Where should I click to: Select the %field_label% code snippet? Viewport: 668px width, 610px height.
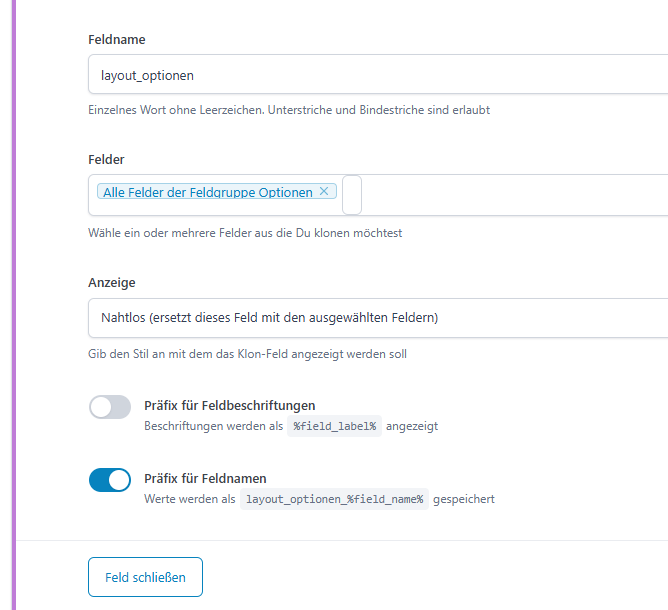point(334,426)
